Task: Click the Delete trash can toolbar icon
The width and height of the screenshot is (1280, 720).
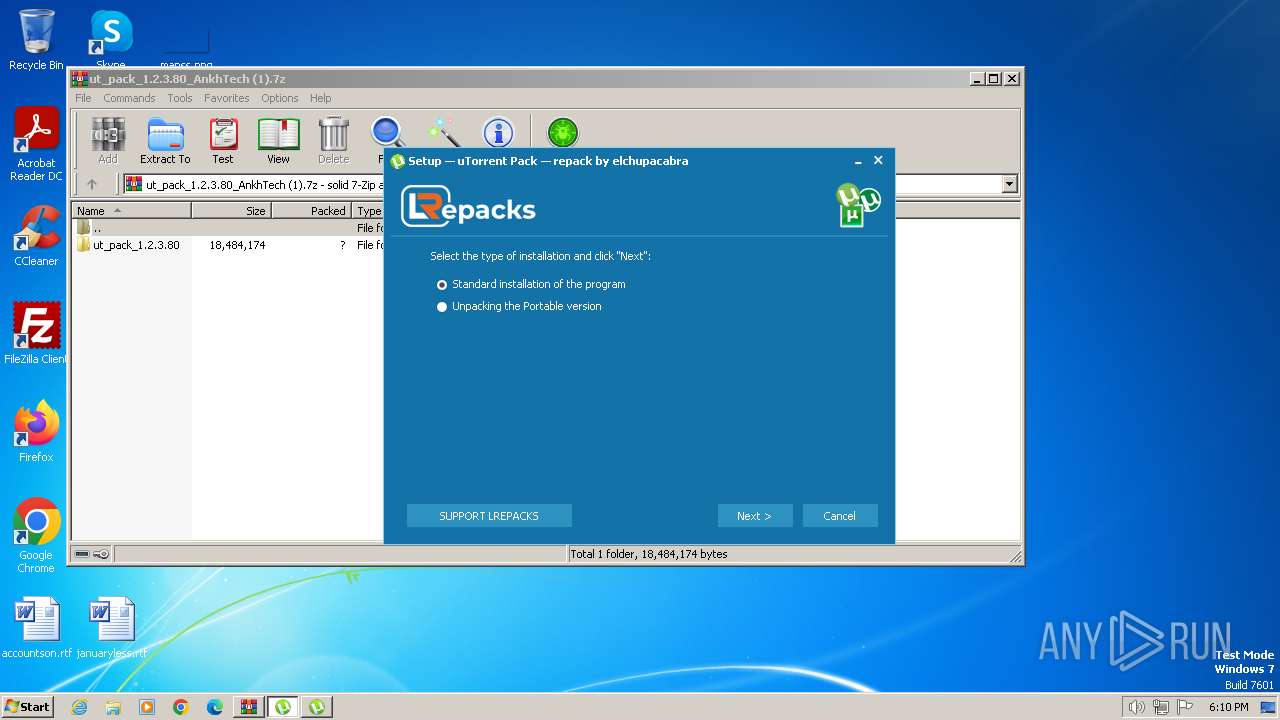Action: click(333, 140)
